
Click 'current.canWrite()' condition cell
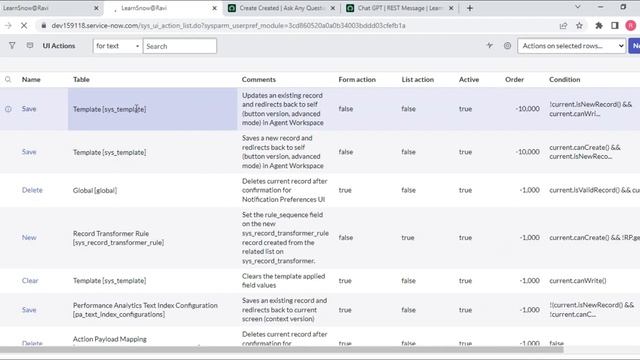coord(578,280)
